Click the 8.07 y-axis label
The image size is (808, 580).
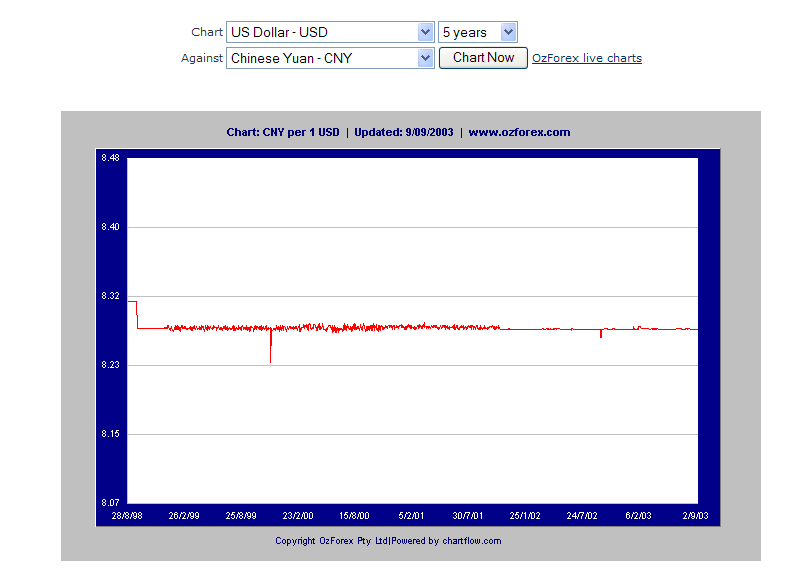pyautogui.click(x=110, y=503)
